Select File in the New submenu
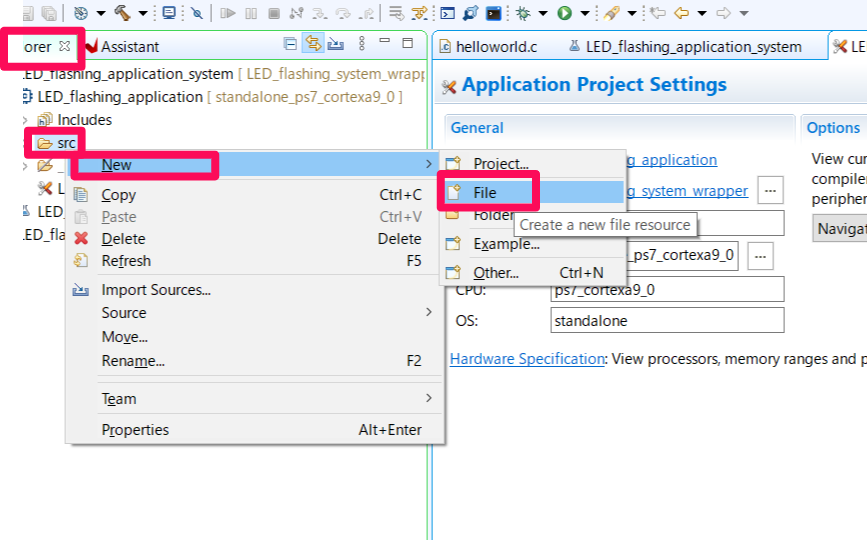This screenshot has height=540, width=867. pos(533,192)
